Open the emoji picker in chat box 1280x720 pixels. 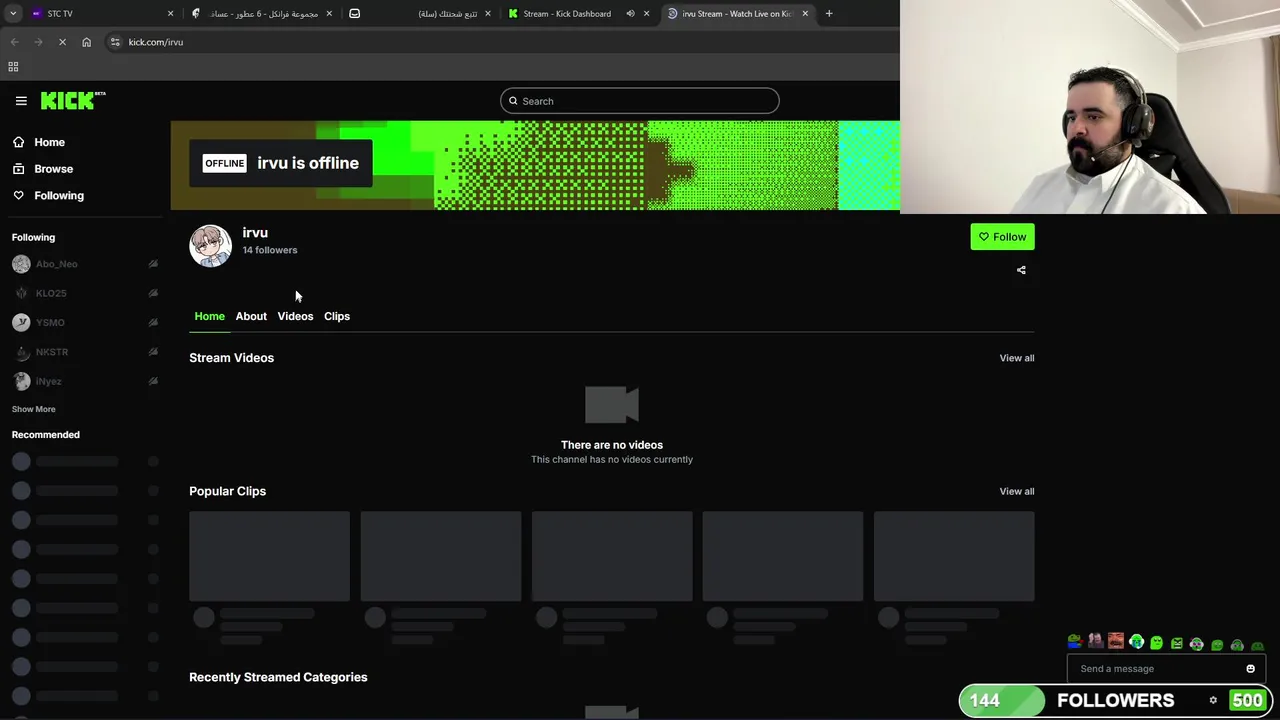point(1250,669)
